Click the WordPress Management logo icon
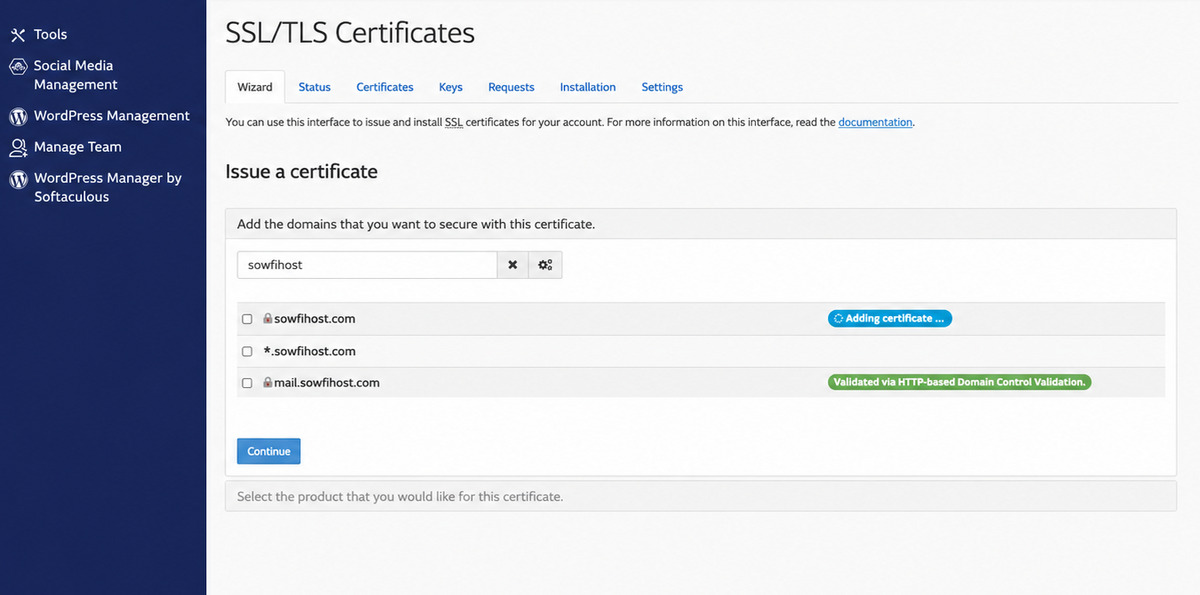Image resolution: width=1200 pixels, height=595 pixels. point(17,116)
